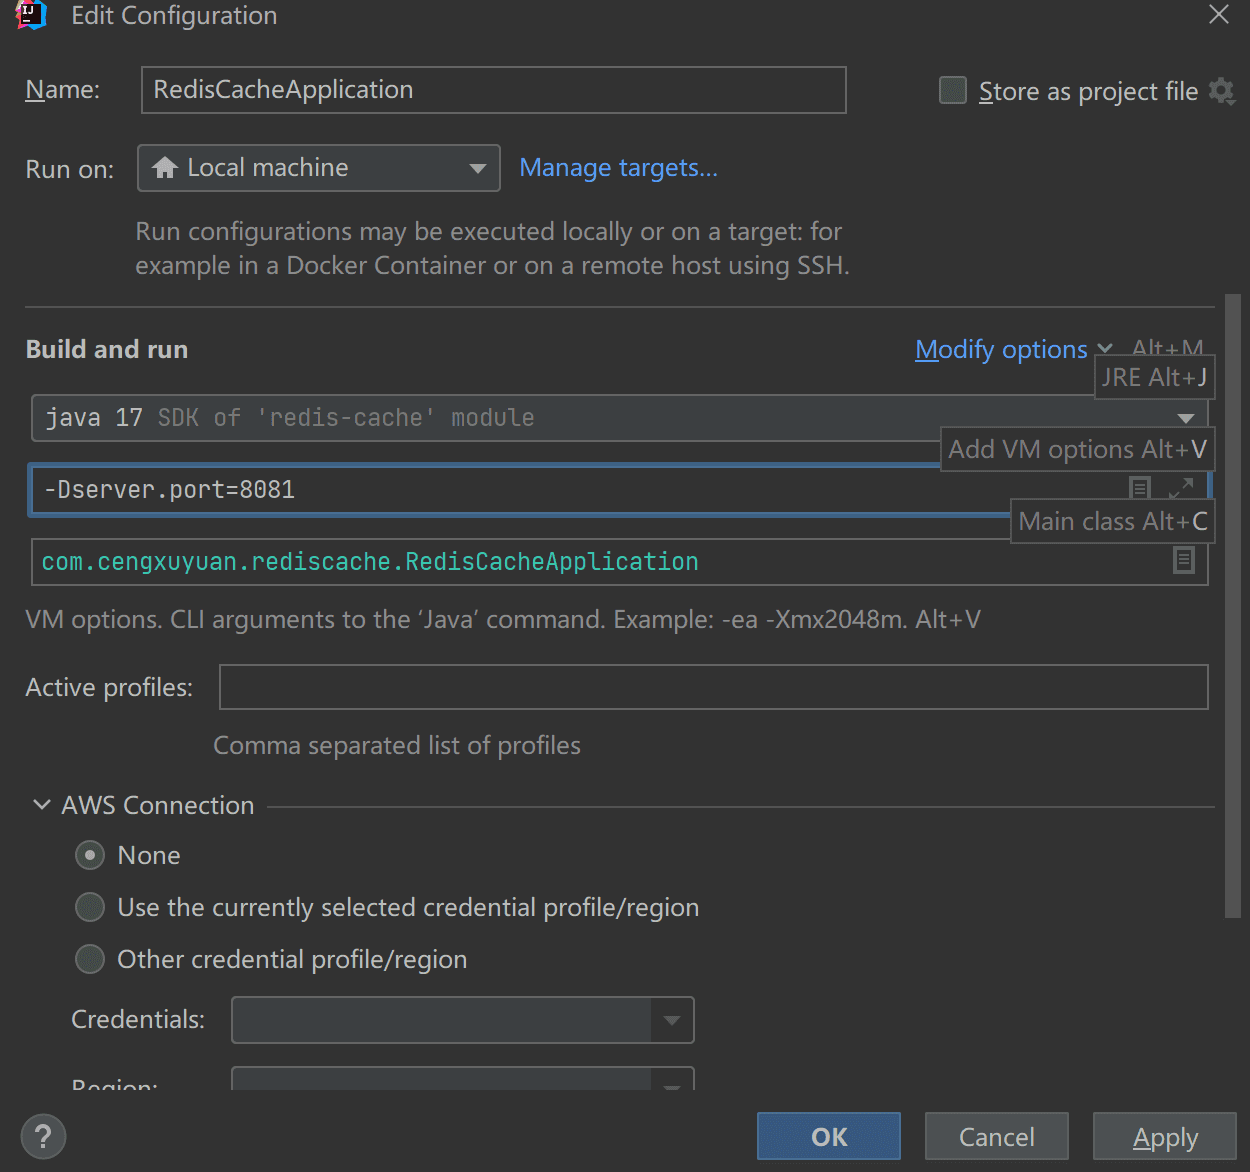Click the IntelliJ IDEA logo in title bar
The image size is (1250, 1172).
tap(32, 14)
